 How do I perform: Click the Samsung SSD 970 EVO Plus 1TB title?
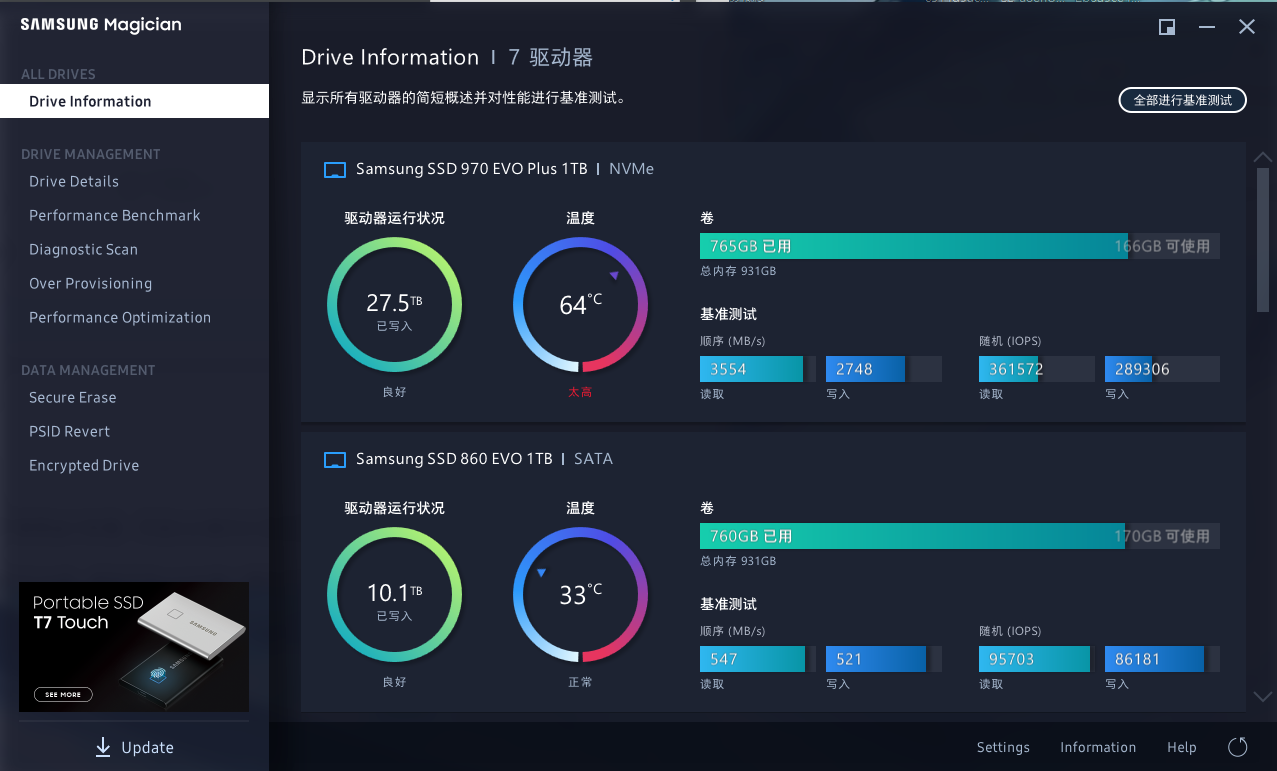point(472,169)
